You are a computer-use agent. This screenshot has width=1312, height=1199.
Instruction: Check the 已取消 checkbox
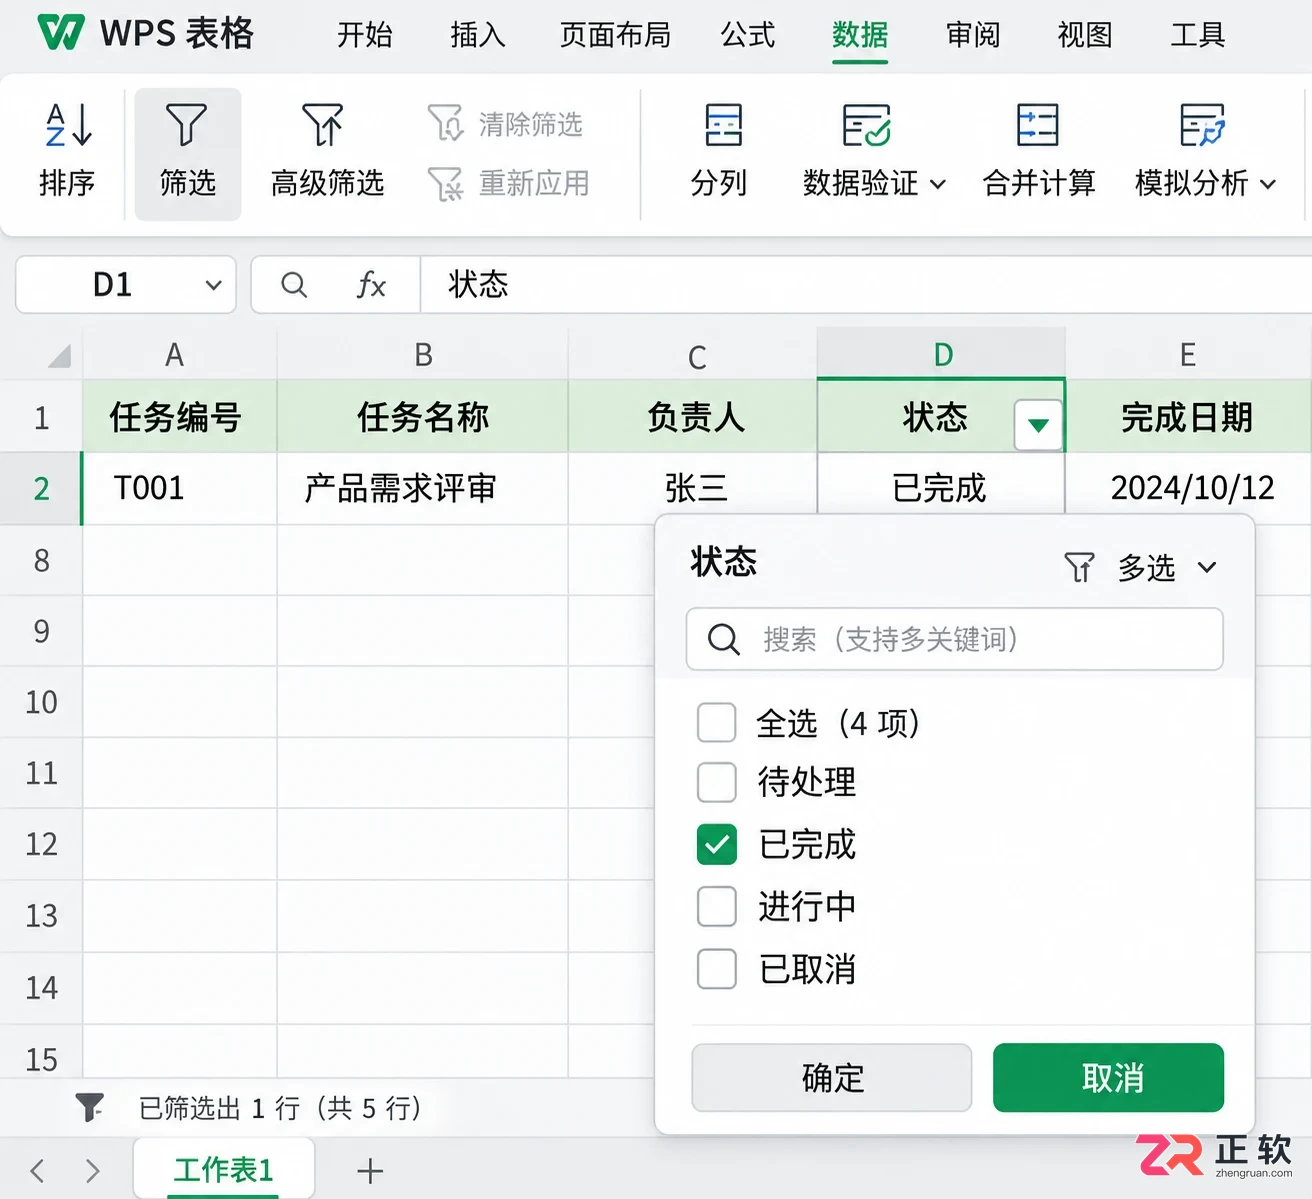click(716, 968)
